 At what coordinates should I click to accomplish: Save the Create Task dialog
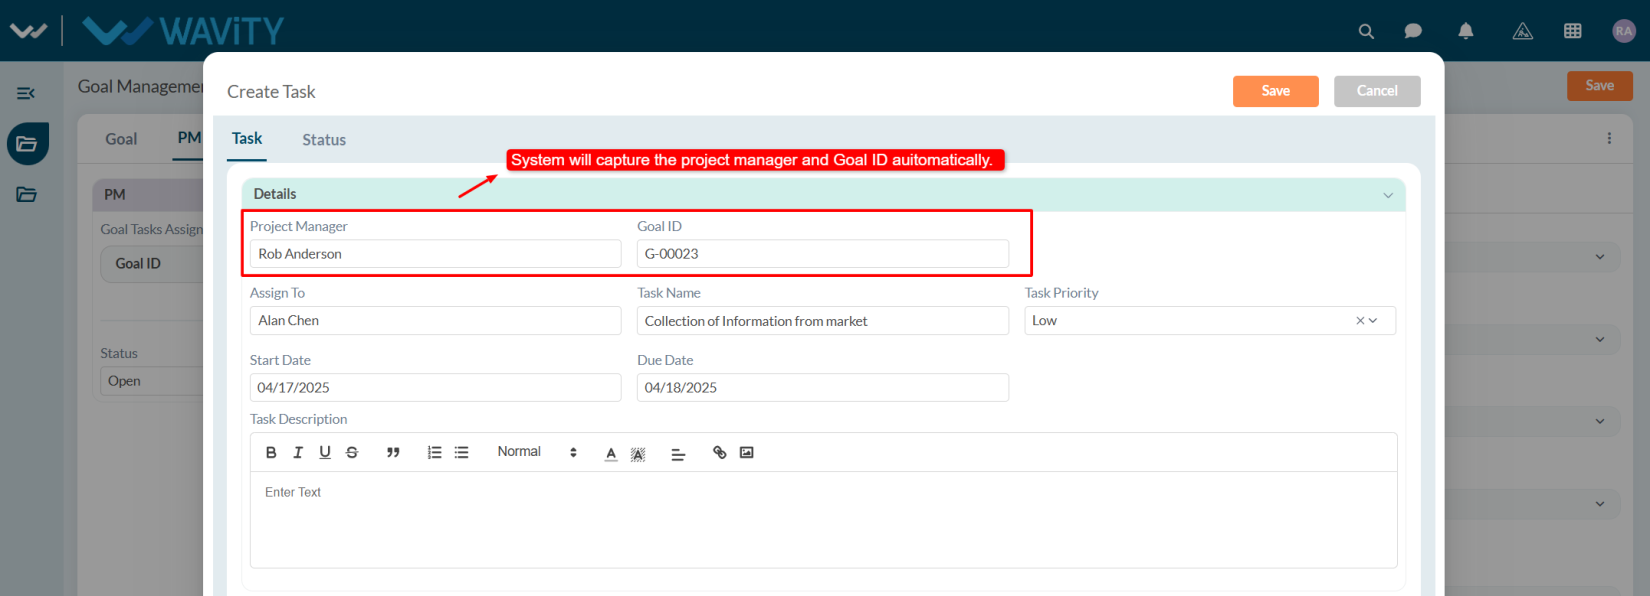[x=1276, y=91]
